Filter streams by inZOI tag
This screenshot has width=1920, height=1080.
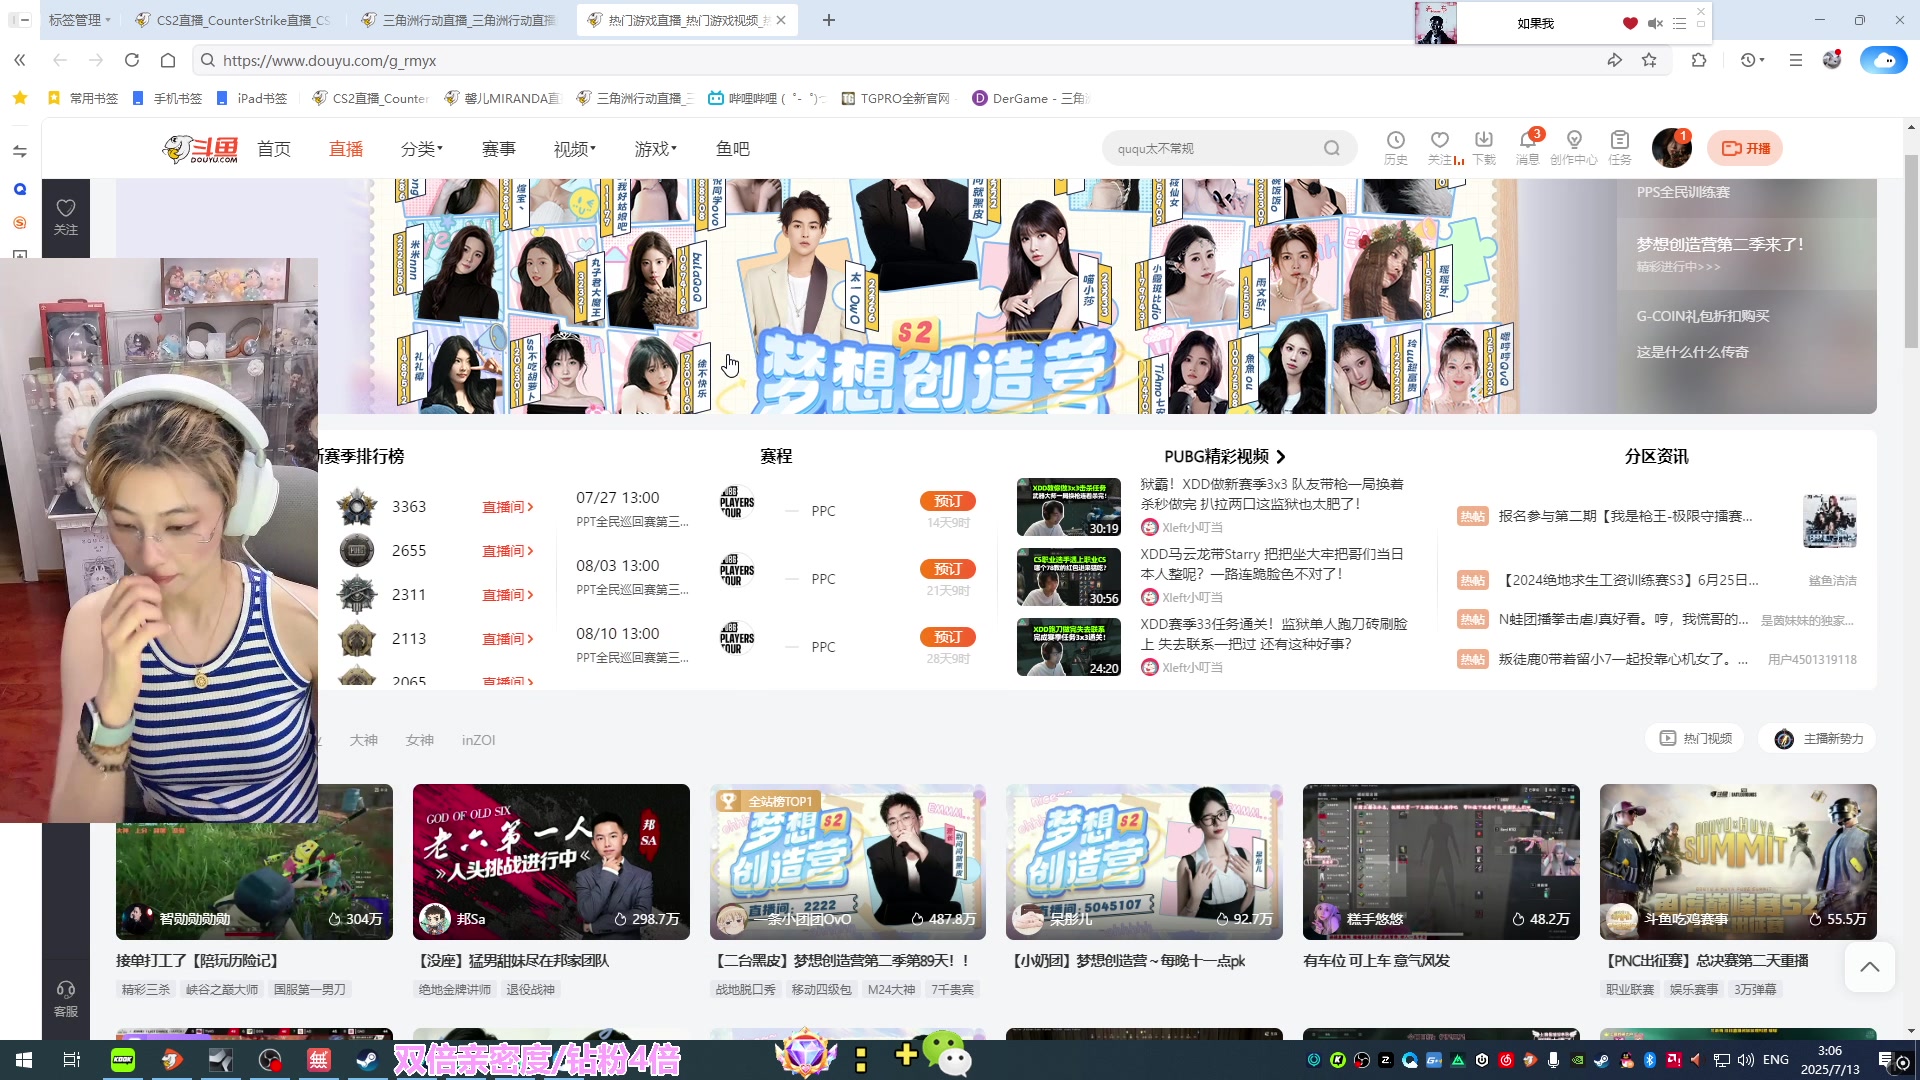478,740
